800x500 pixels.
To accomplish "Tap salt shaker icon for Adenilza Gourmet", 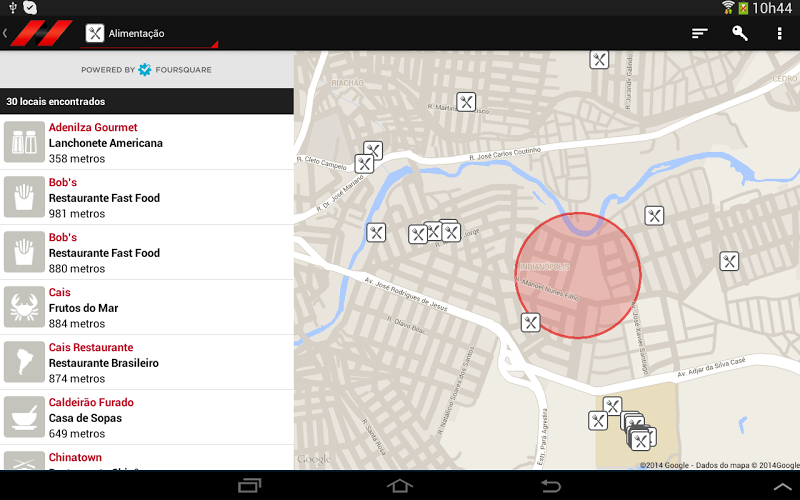I will (24, 142).
